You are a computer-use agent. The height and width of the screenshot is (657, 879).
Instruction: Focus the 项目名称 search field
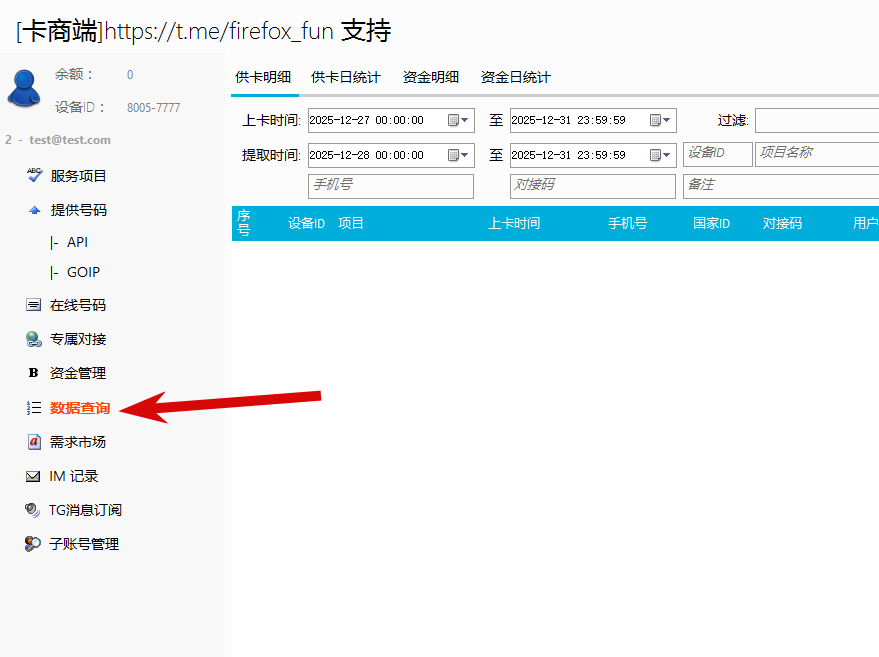click(817, 154)
